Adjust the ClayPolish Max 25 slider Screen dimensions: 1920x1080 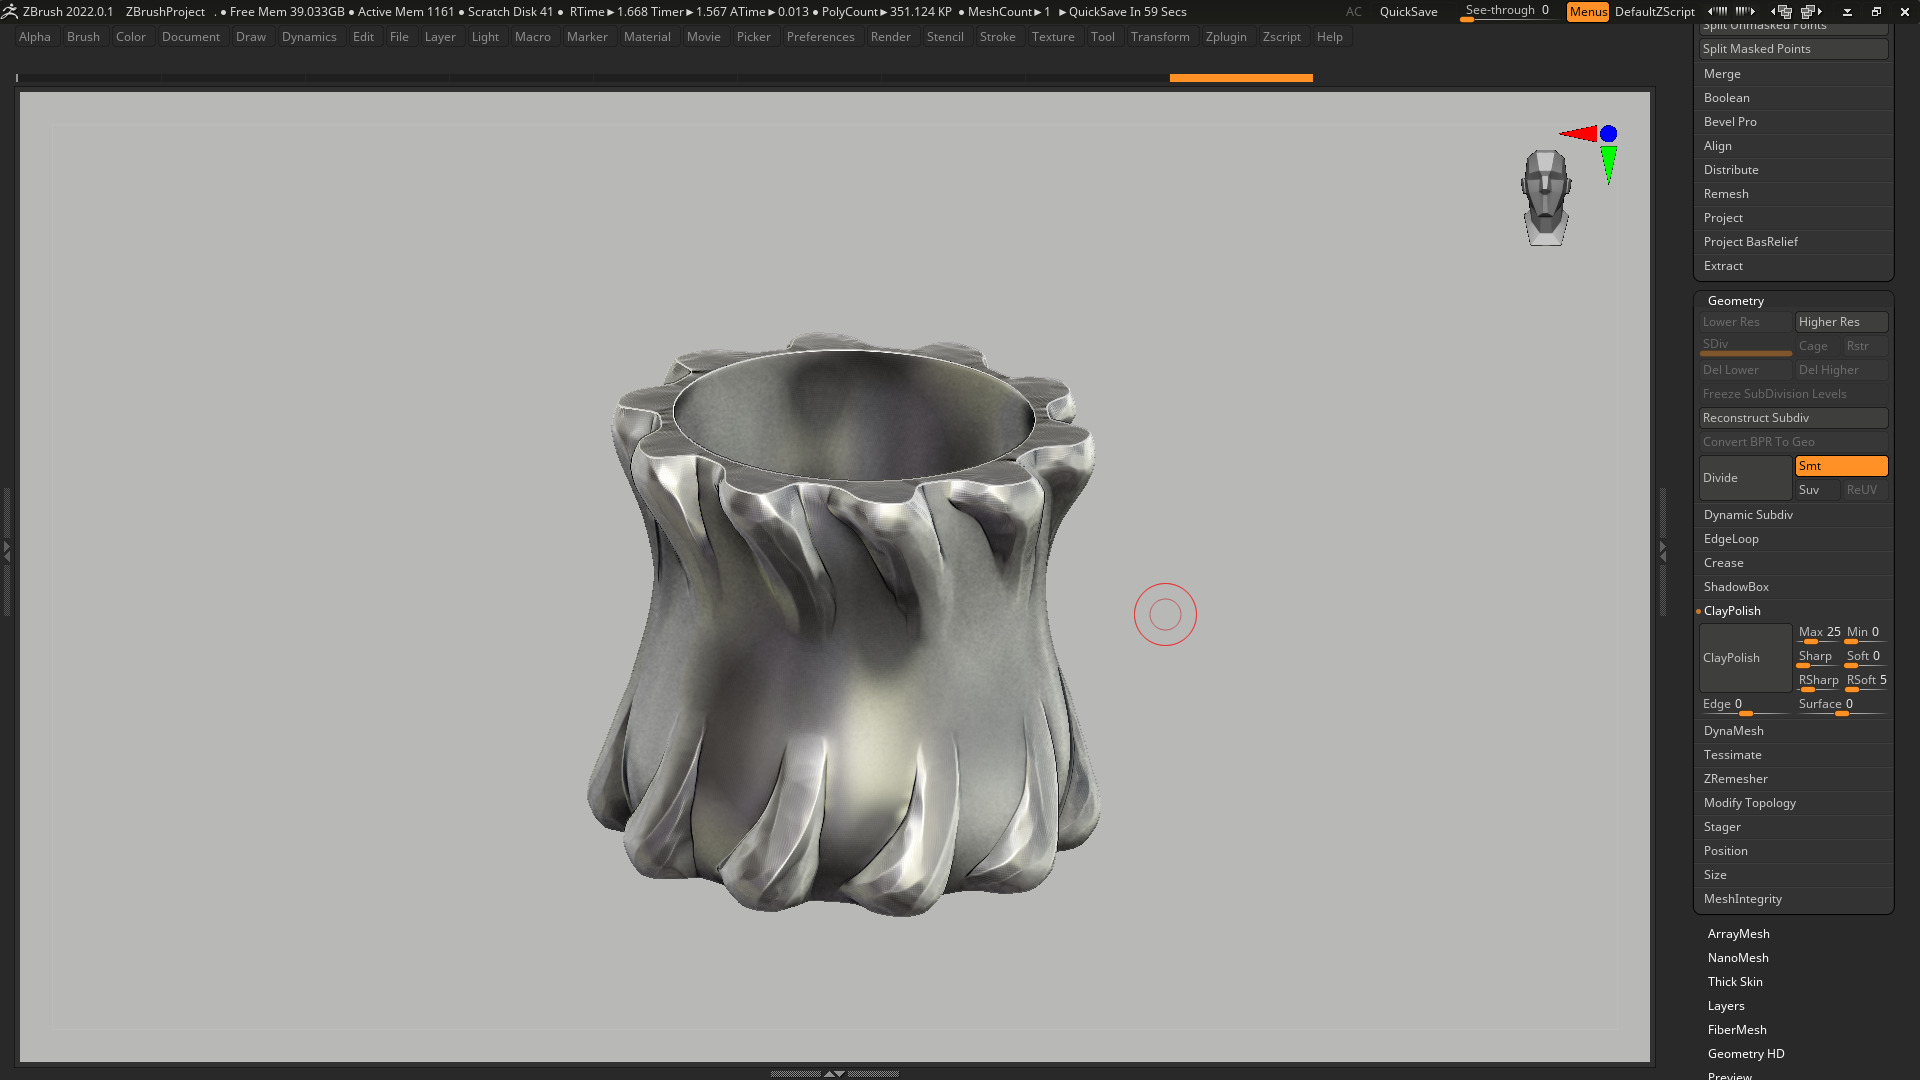1817,633
